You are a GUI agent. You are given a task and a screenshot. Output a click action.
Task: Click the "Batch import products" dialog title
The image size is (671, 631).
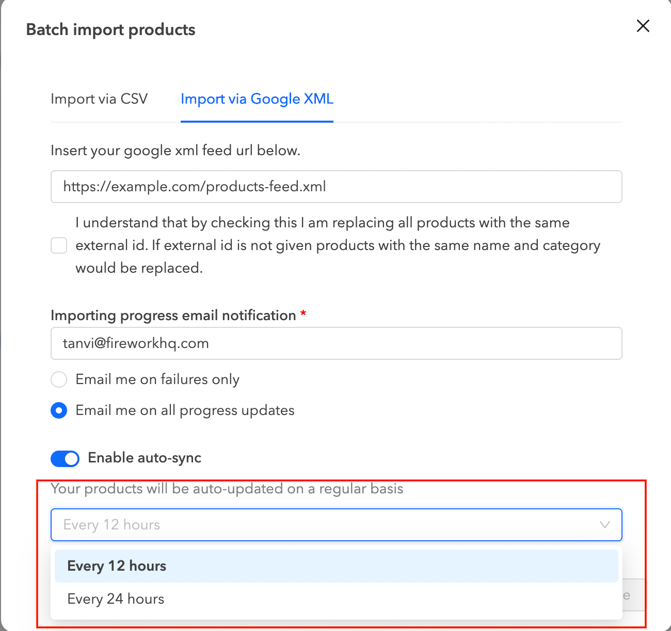click(x=110, y=30)
